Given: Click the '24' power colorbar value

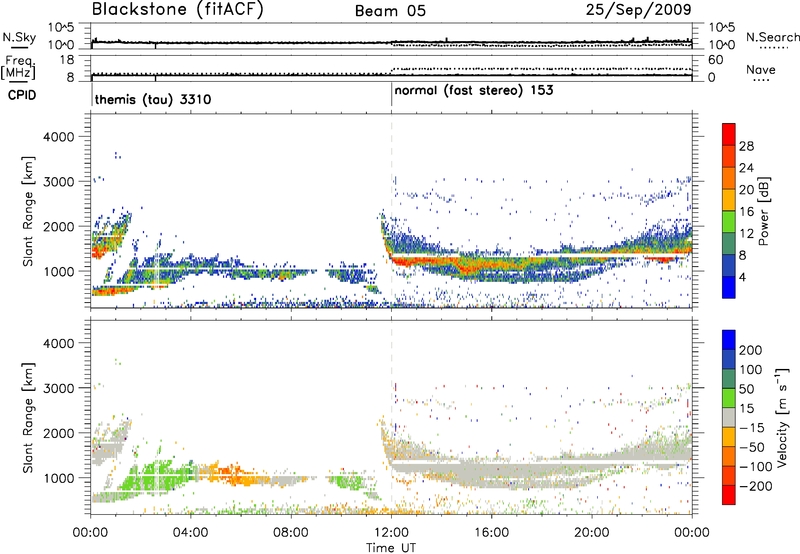Looking at the screenshot, I should pos(746,168).
